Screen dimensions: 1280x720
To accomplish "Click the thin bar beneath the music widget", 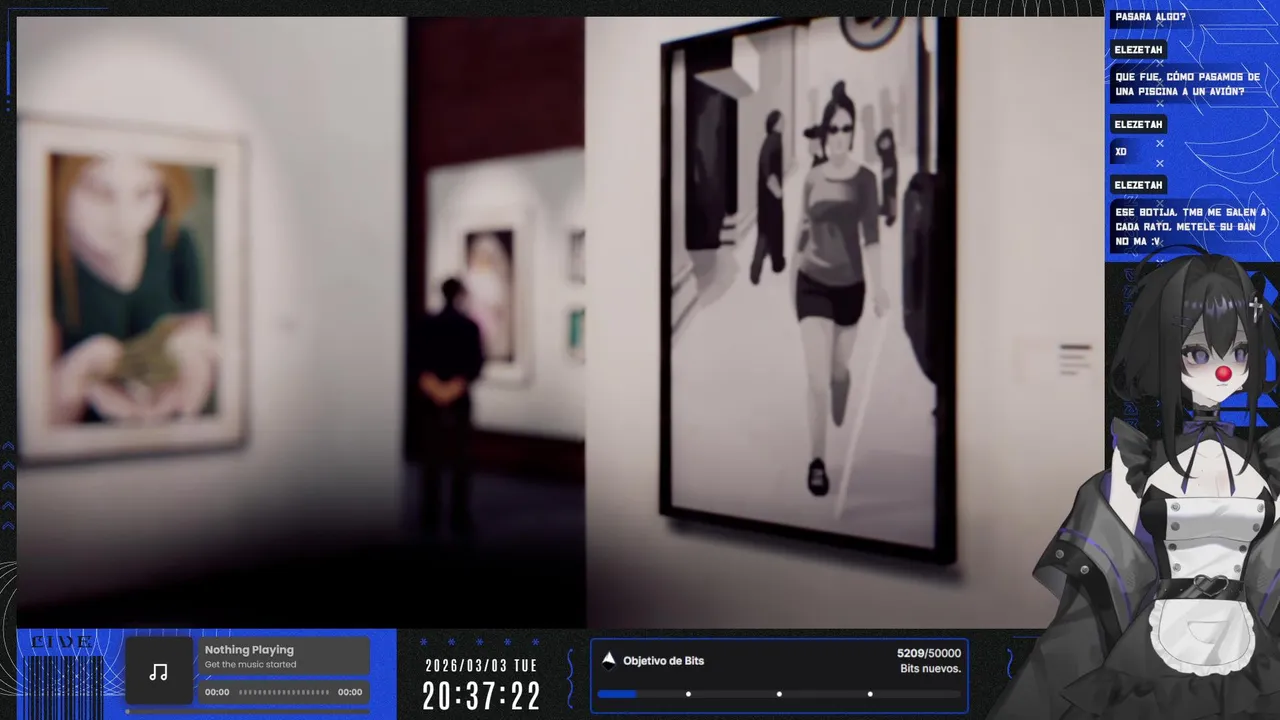I will 247,712.
